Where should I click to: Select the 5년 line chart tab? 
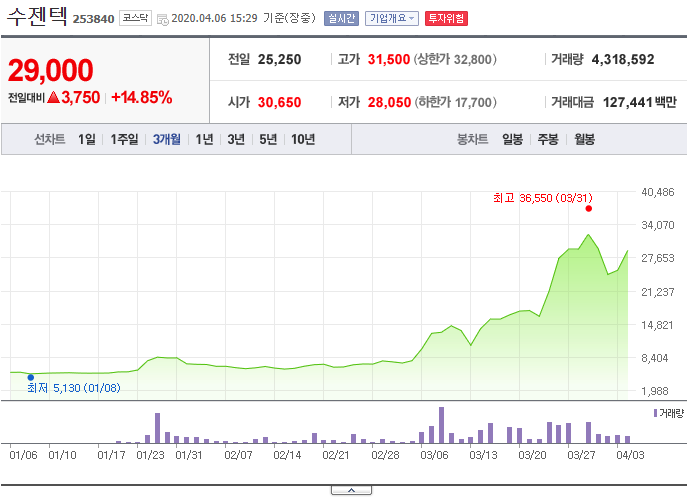pyautogui.click(x=268, y=139)
